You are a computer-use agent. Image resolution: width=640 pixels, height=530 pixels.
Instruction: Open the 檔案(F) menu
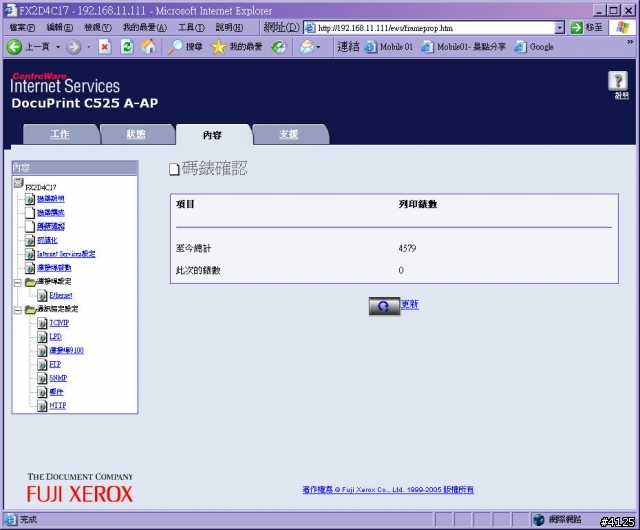22,28
